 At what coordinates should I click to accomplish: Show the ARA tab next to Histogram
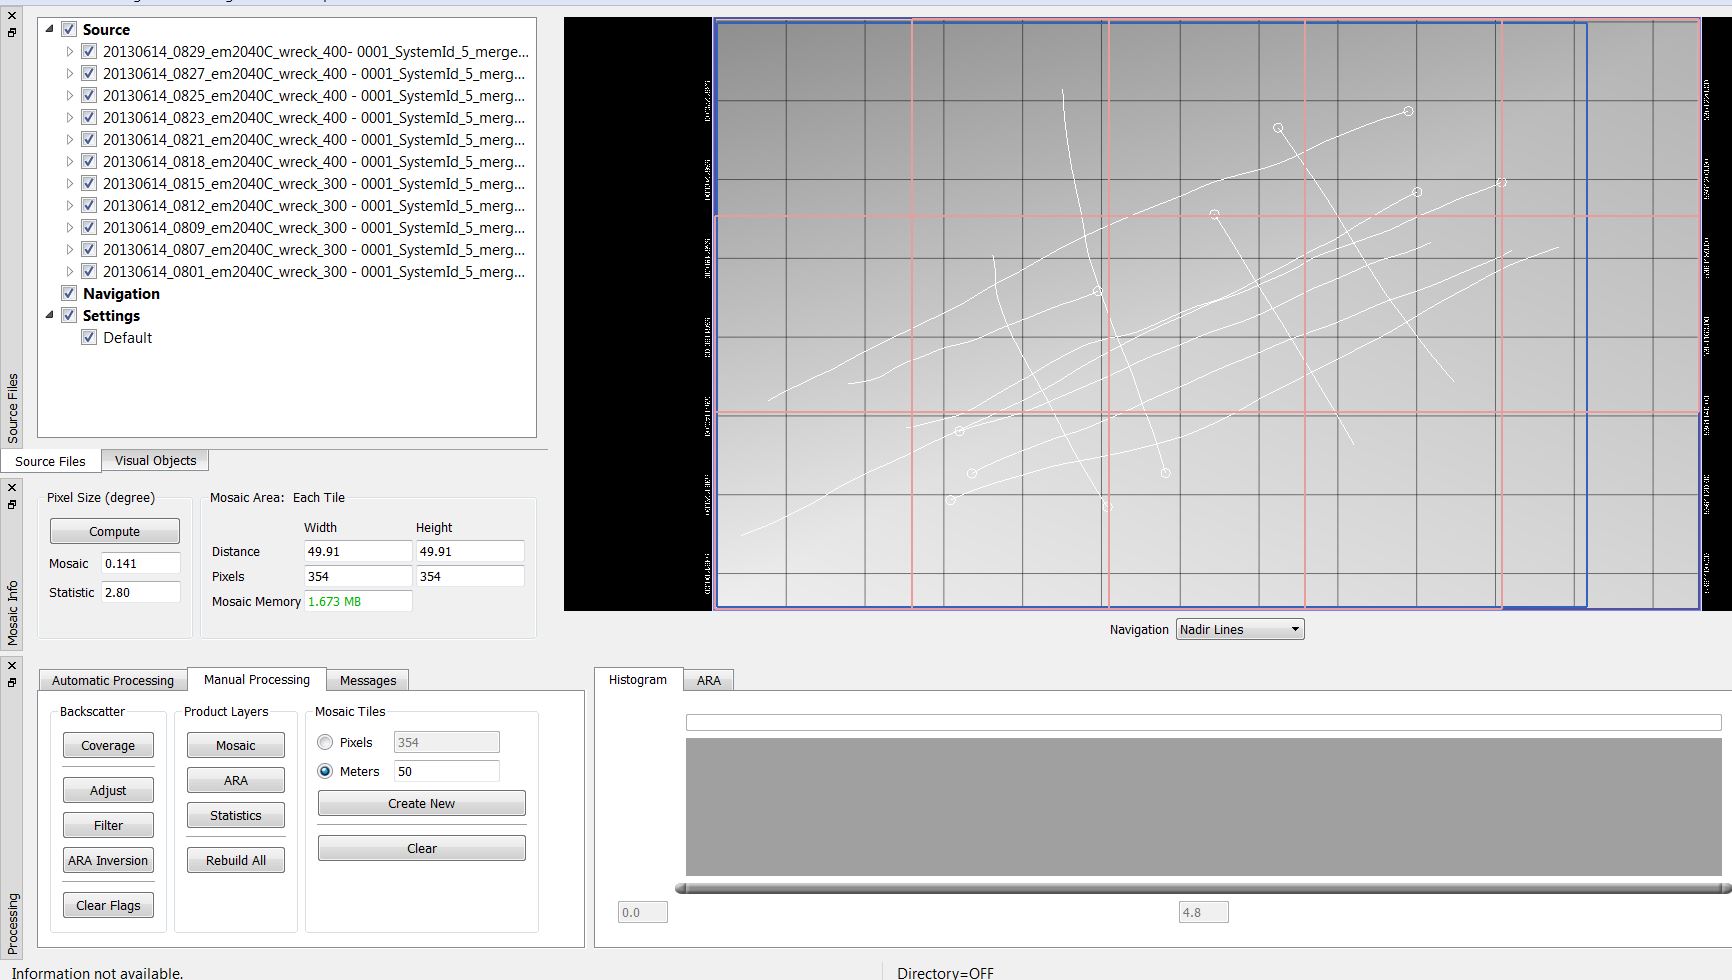click(708, 680)
